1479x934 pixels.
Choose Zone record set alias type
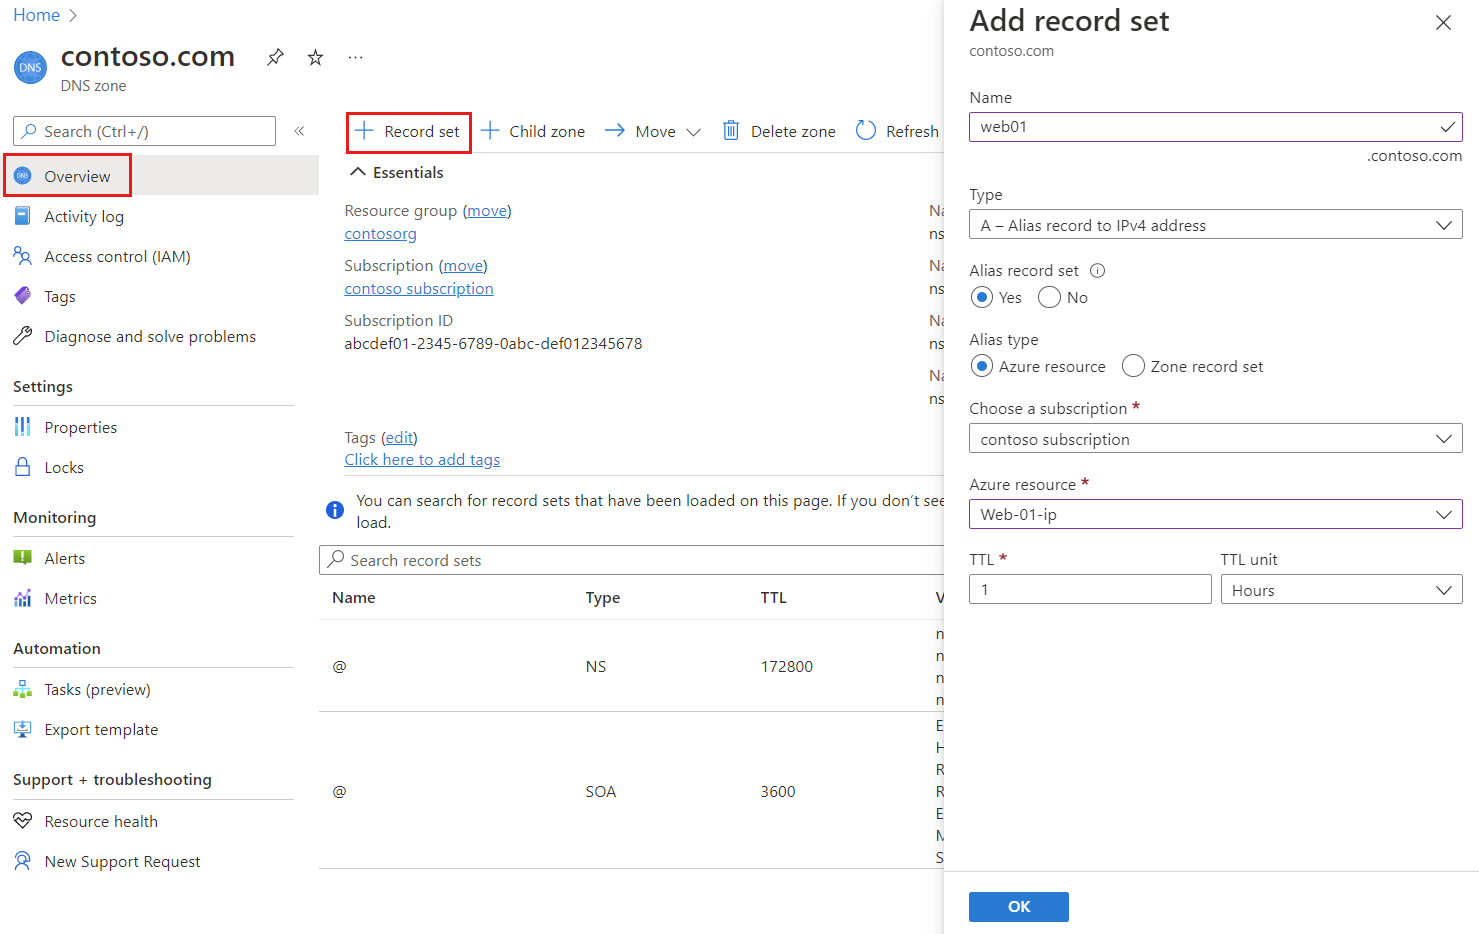tap(1133, 367)
